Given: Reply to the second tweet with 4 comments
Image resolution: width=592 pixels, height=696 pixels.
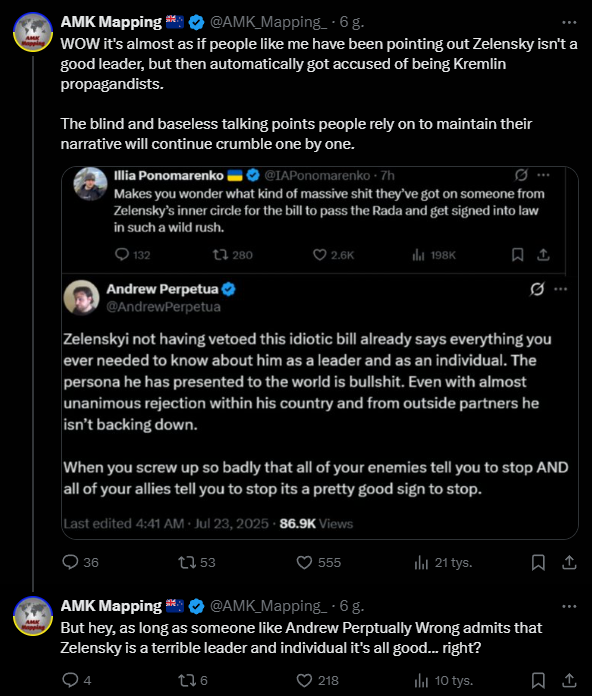Looking at the screenshot, I should tap(77, 680).
